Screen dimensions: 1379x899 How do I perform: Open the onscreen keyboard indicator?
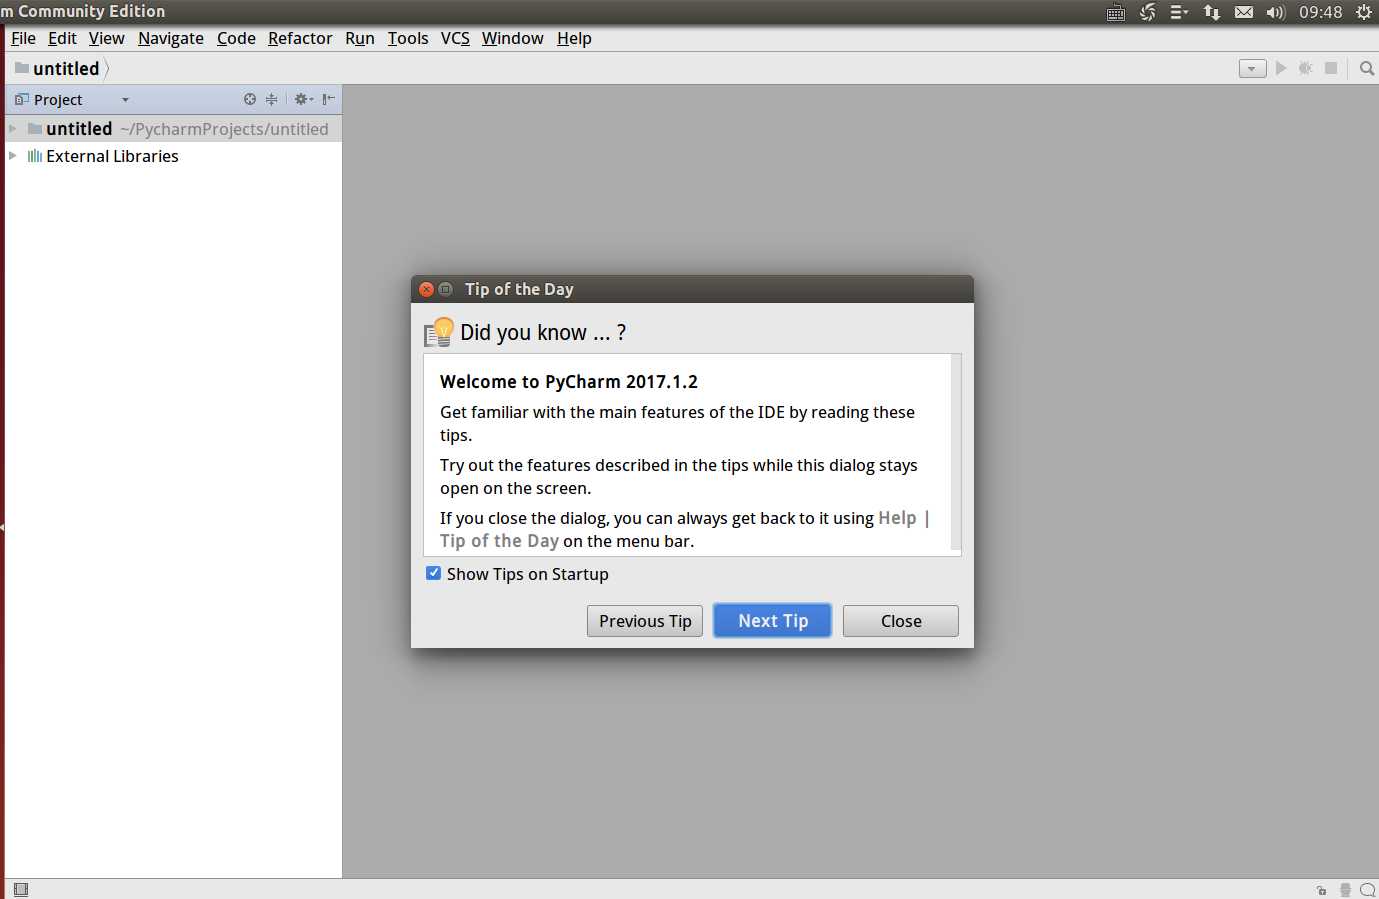pyautogui.click(x=1116, y=12)
